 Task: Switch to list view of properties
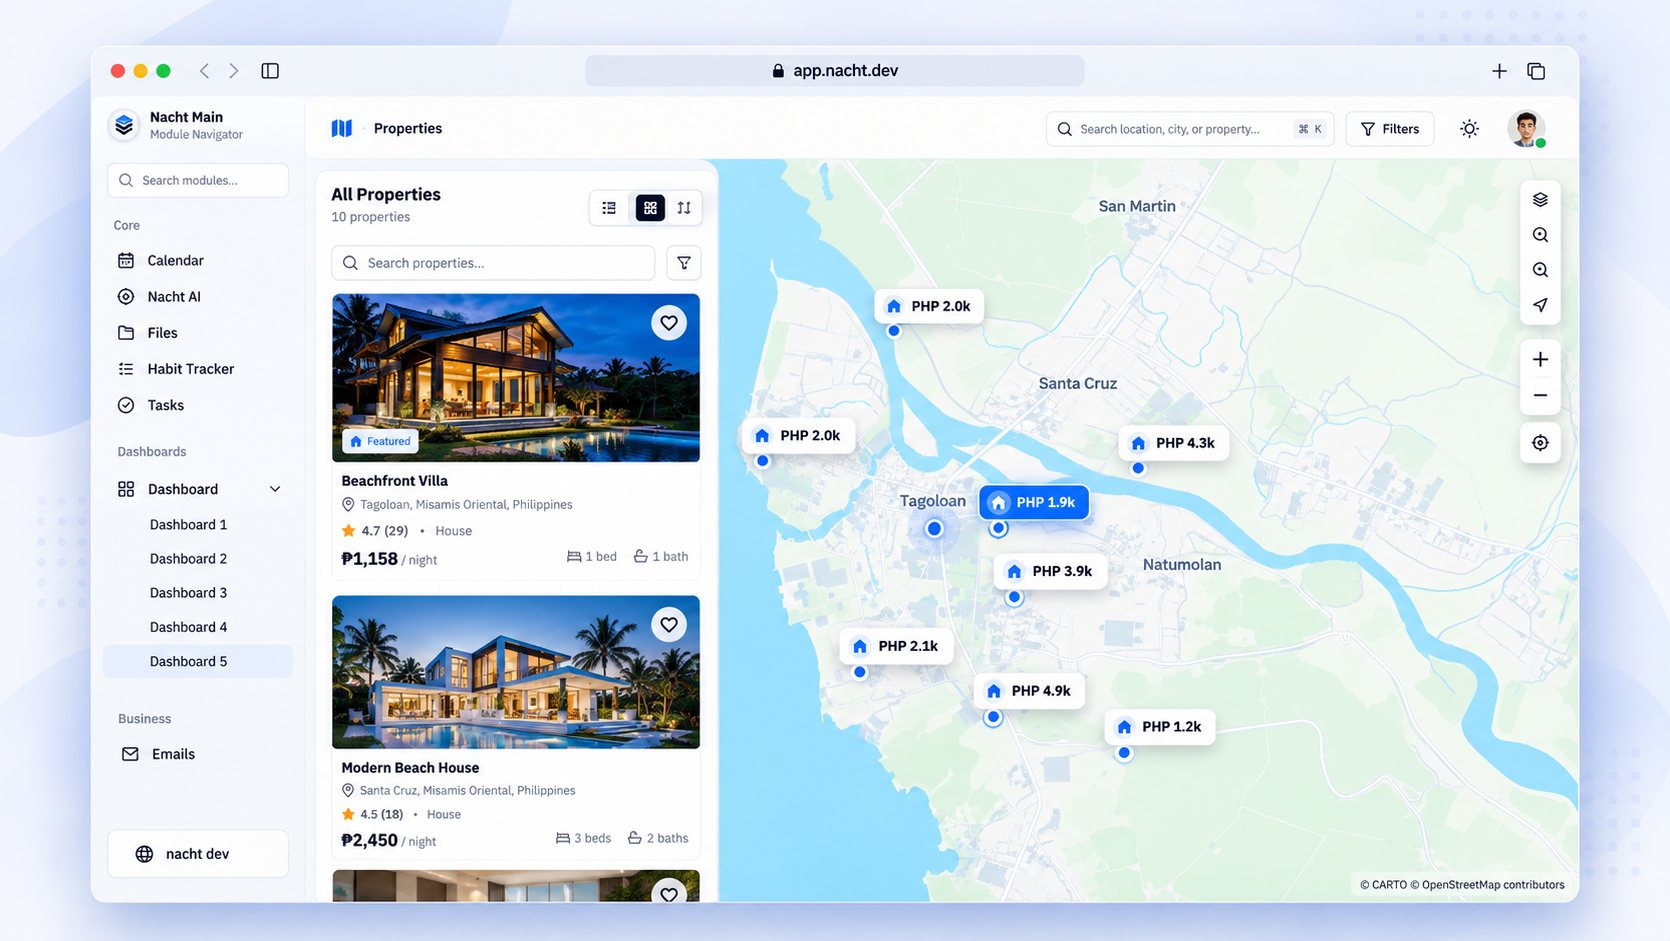609,208
